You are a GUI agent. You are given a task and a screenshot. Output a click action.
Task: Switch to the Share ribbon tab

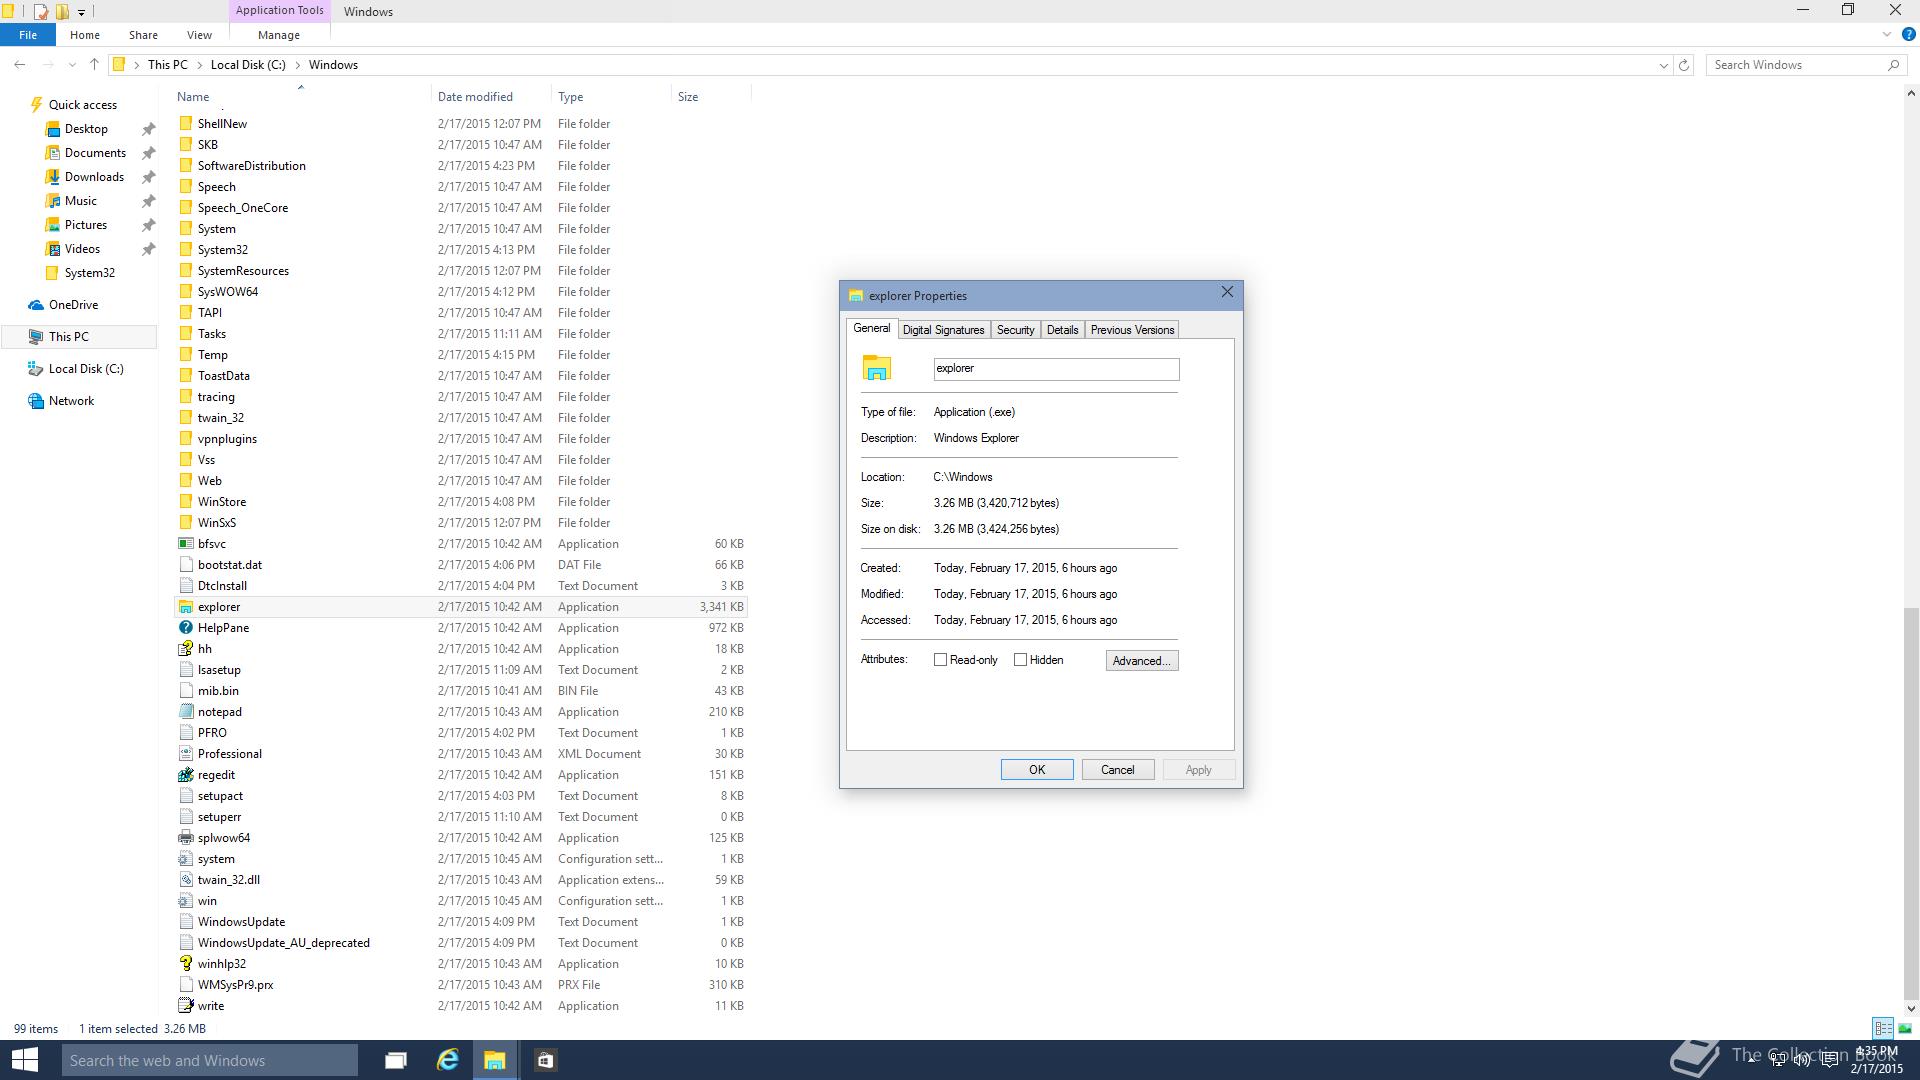[143, 35]
